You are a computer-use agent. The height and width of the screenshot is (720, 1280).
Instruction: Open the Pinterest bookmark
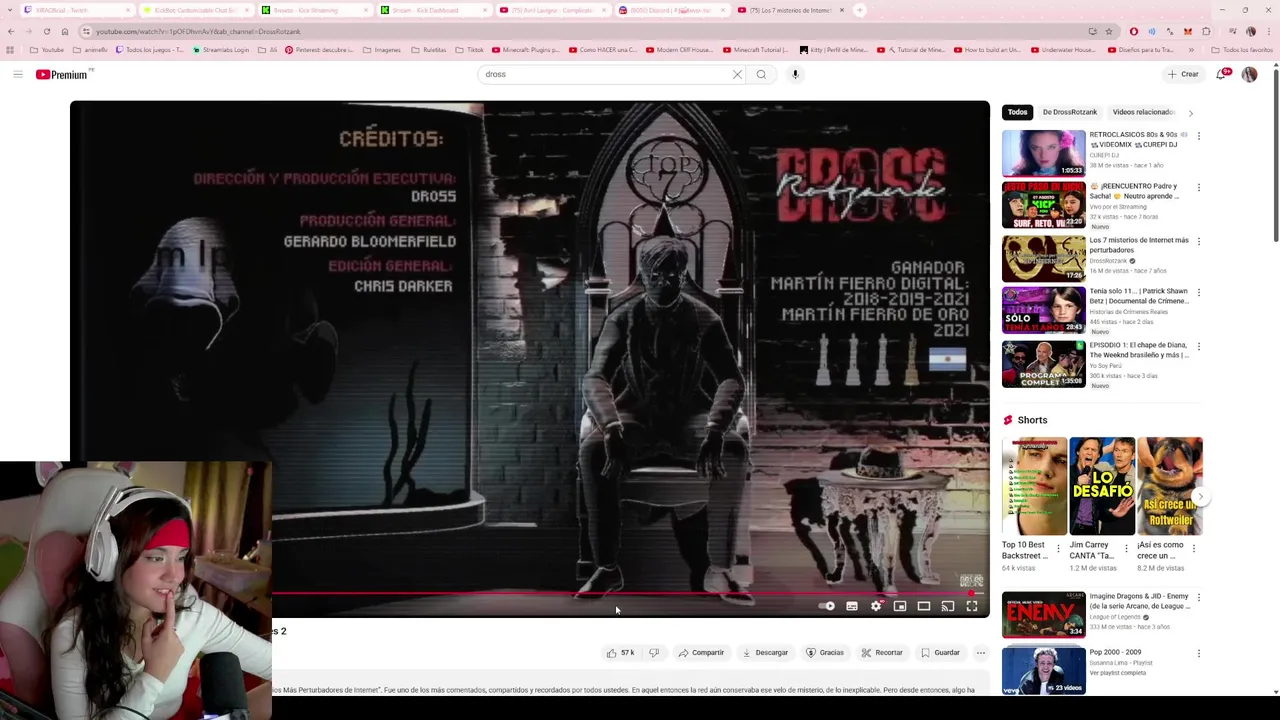click(319, 50)
